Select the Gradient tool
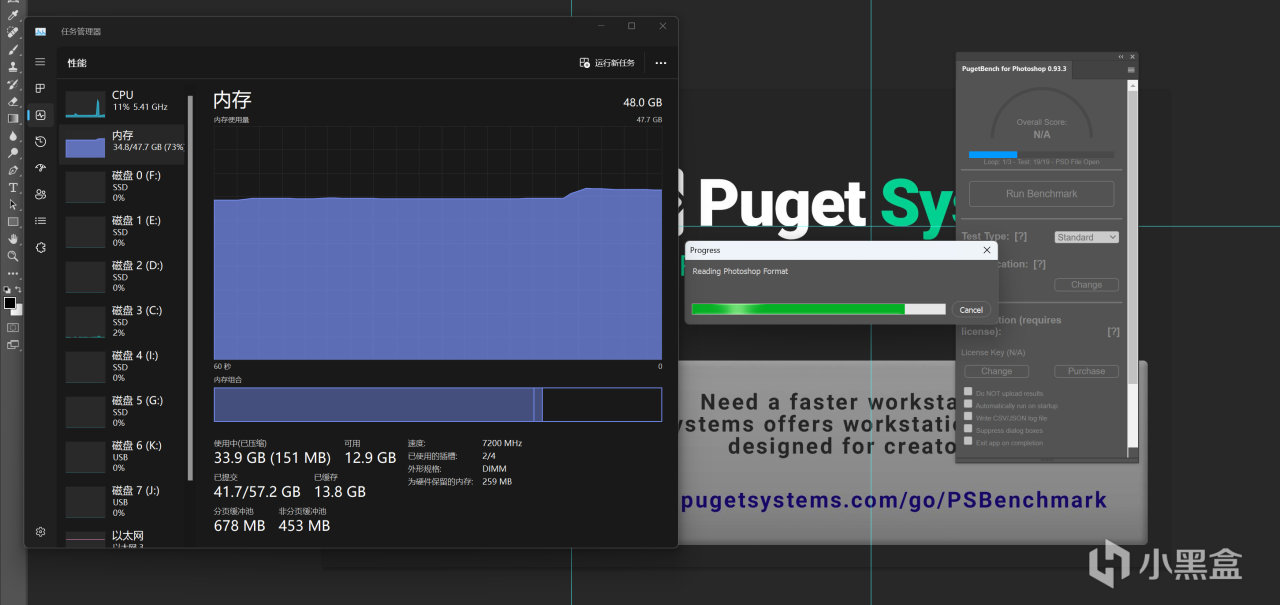The height and width of the screenshot is (605, 1280). 13,118
